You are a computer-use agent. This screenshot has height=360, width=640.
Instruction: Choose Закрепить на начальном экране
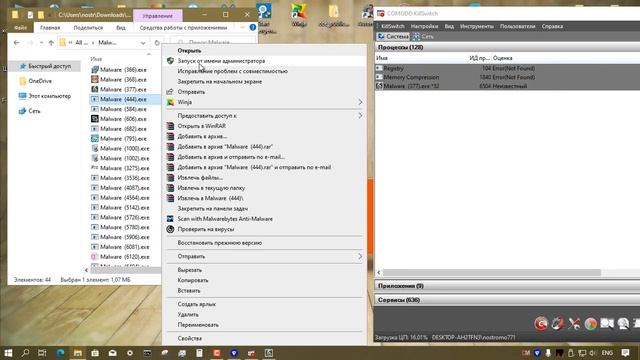[264, 81]
